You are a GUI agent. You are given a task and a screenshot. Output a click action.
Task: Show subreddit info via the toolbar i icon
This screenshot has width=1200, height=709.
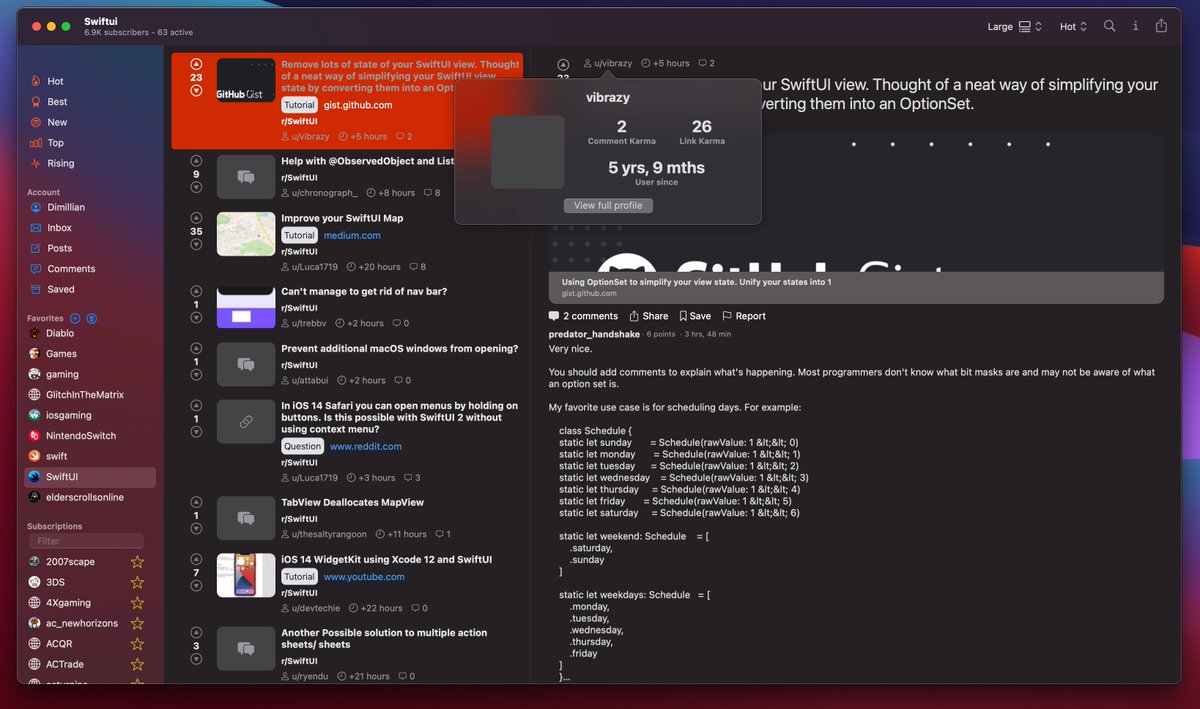[x=1135, y=27]
